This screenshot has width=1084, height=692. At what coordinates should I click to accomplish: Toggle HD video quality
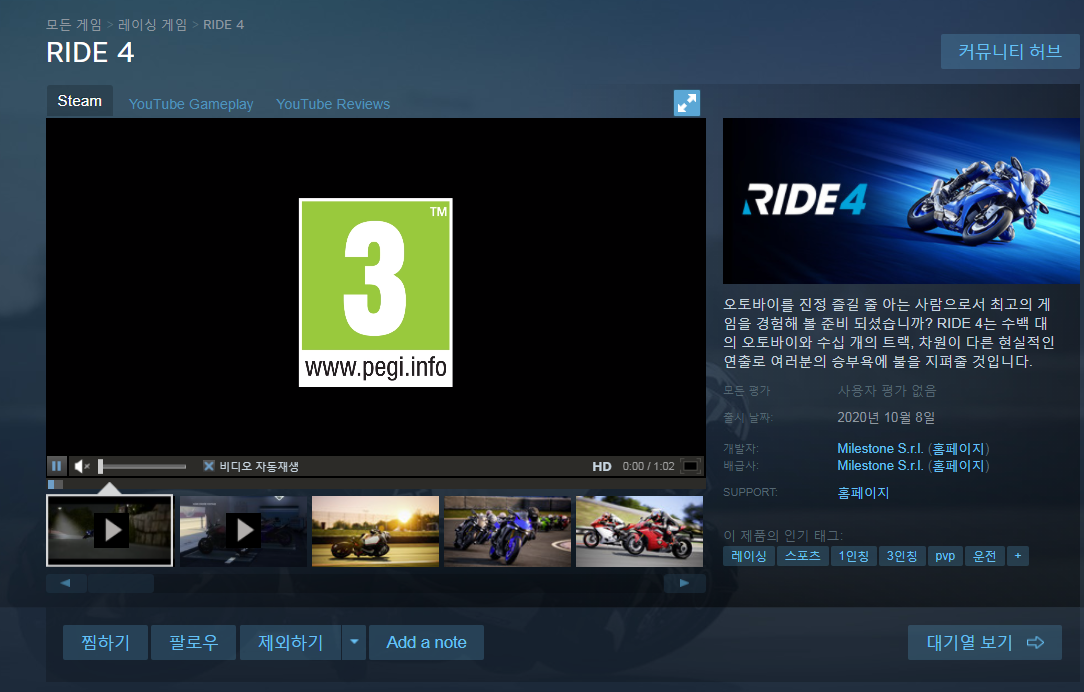click(x=601, y=467)
